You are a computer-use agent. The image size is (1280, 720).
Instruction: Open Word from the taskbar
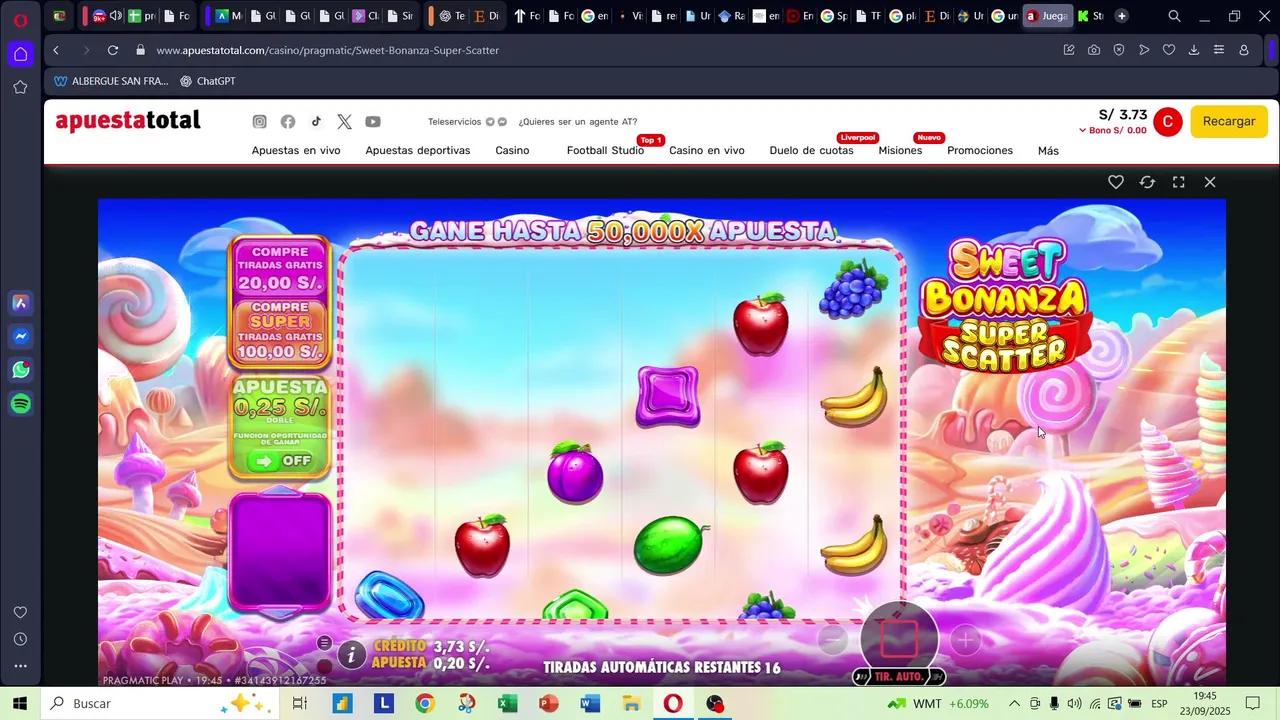(590, 703)
